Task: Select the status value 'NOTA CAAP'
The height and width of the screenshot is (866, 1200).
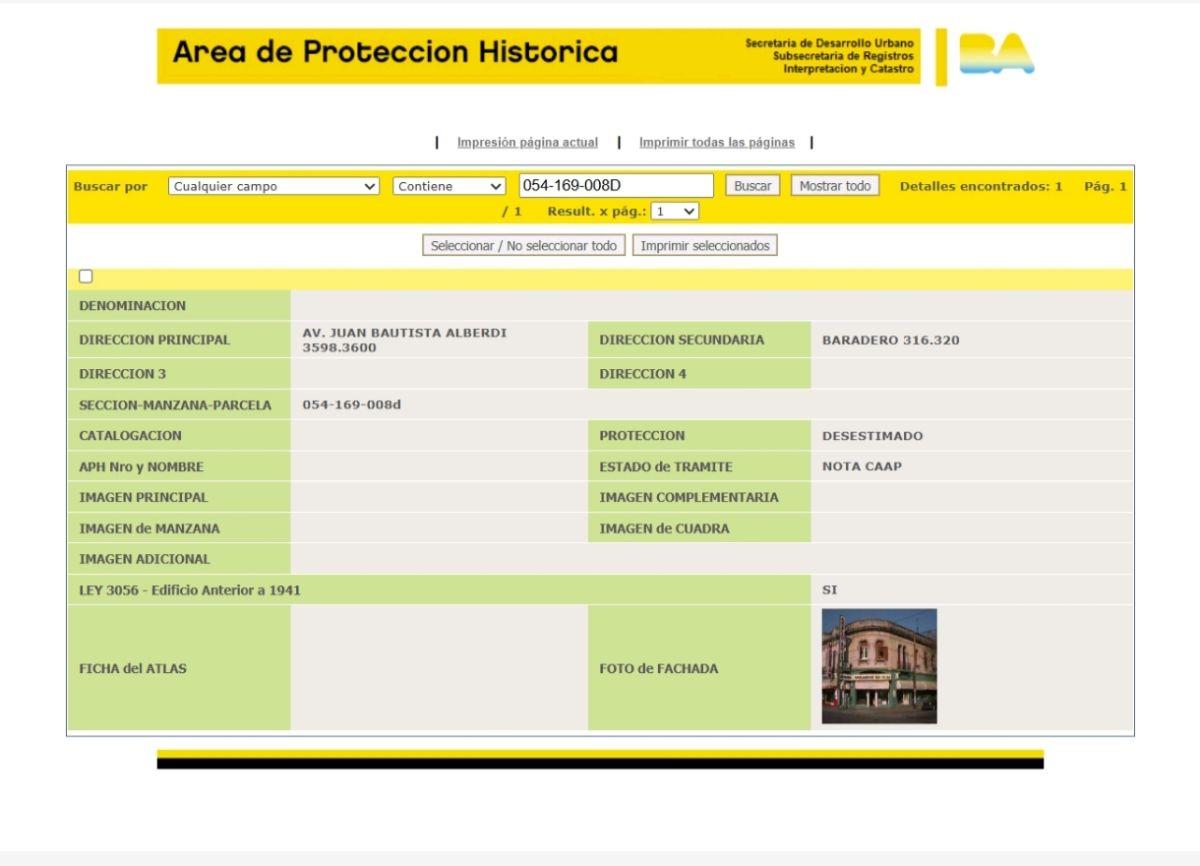Action: click(x=862, y=467)
